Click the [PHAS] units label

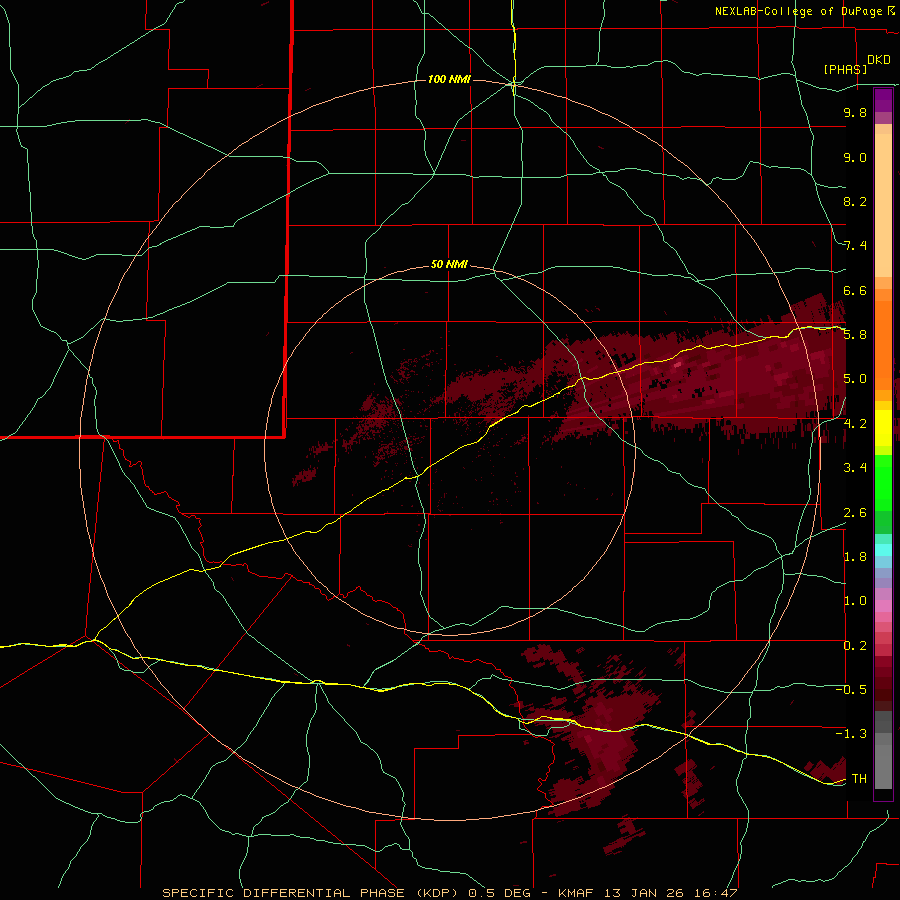coord(845,69)
